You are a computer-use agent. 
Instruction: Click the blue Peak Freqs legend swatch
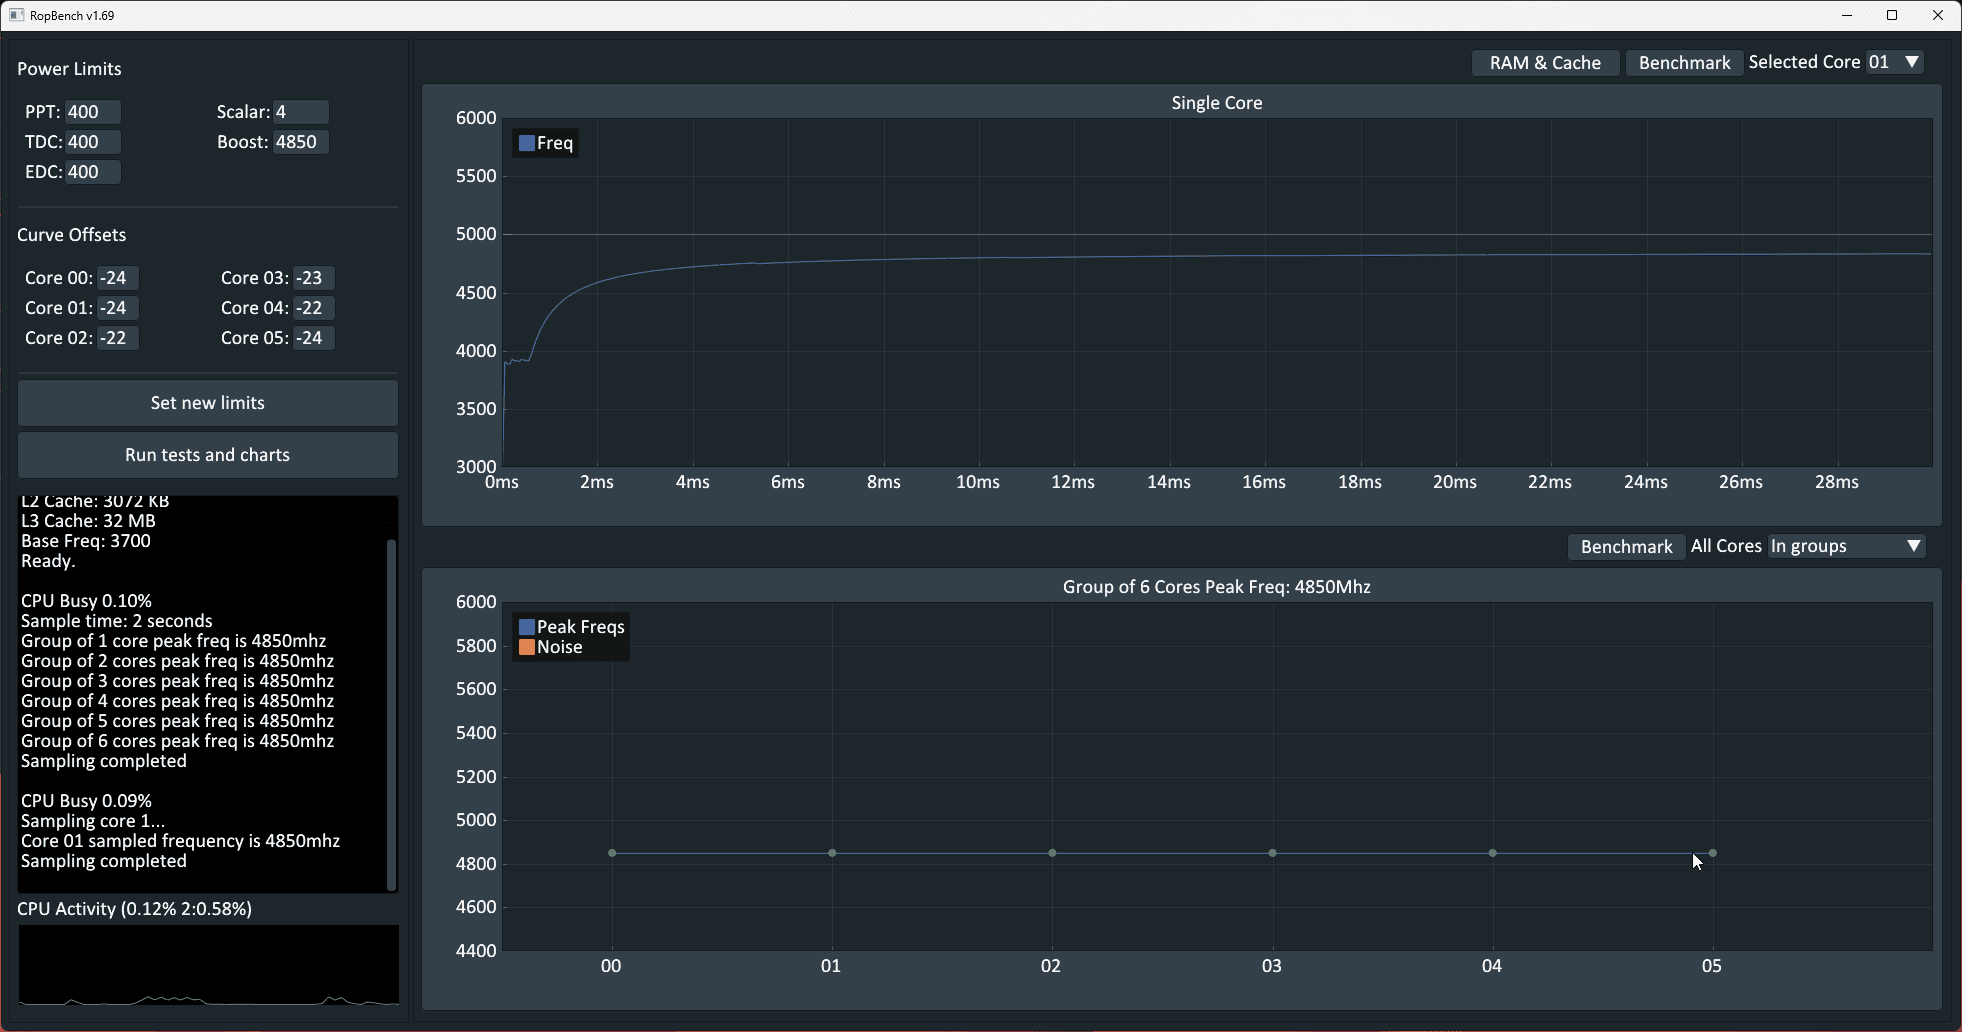tap(526, 627)
